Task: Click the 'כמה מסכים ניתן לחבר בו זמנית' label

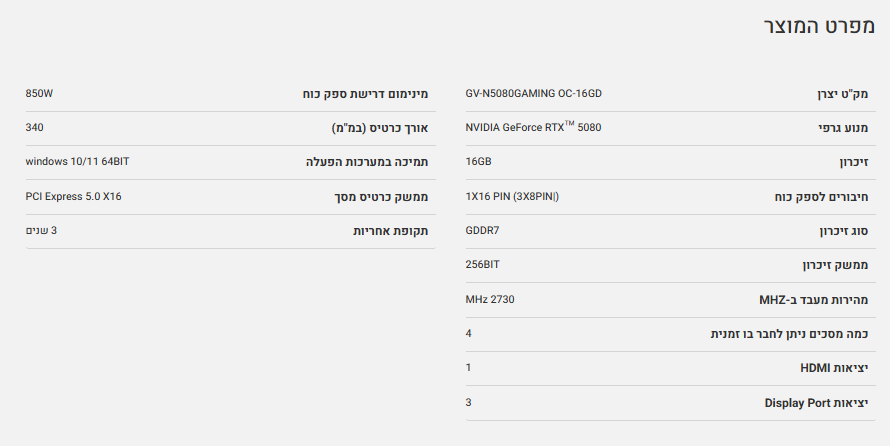Action: coord(789,334)
